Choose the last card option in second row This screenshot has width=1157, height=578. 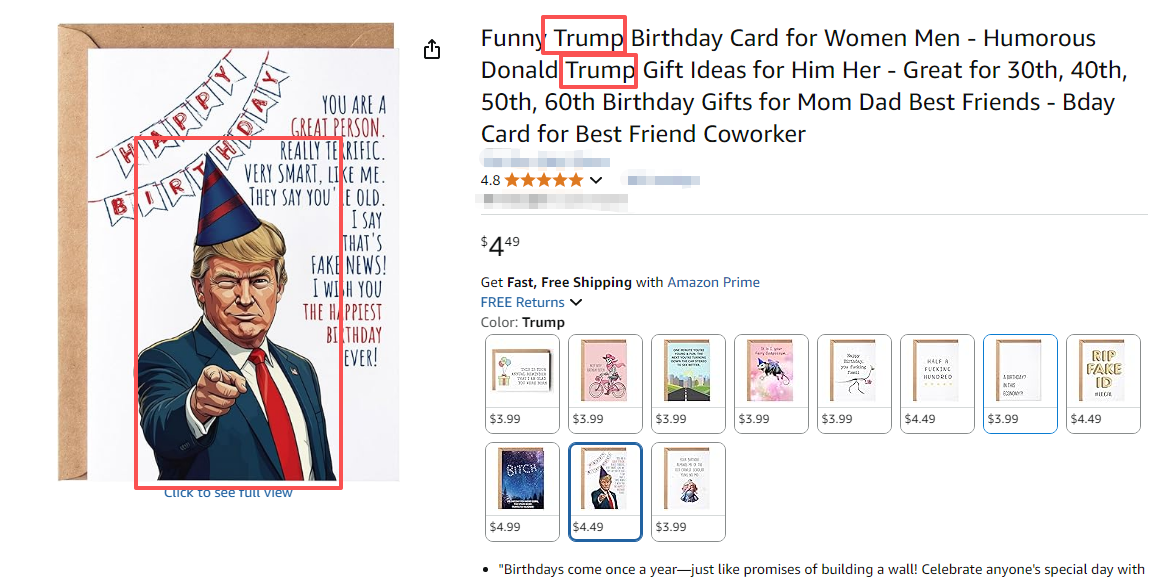click(688, 491)
